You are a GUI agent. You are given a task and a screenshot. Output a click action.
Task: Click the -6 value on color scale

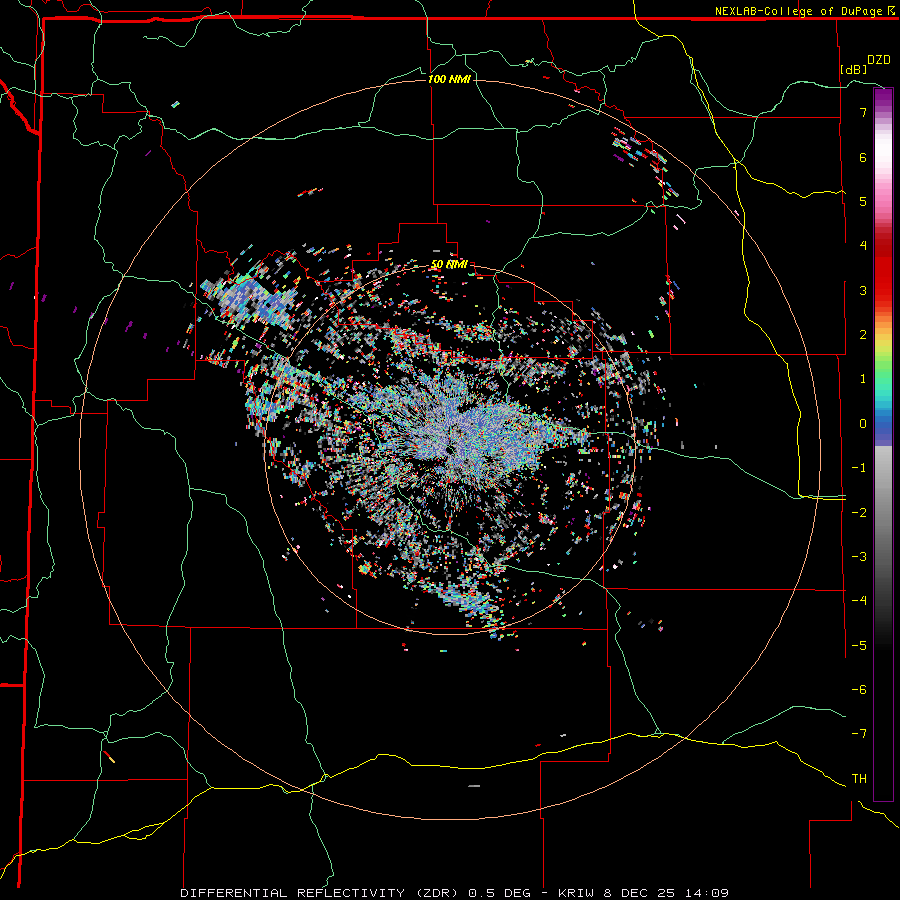pyautogui.click(x=859, y=690)
